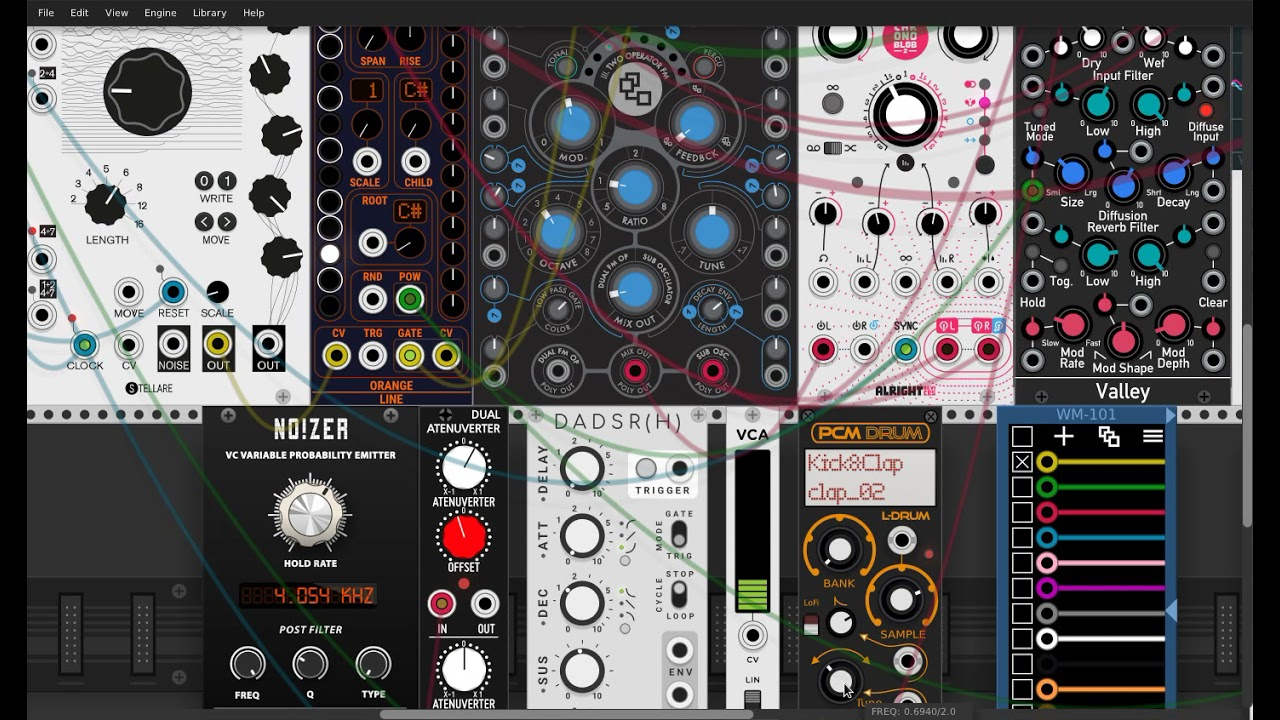Screen dimensions: 1280x720
Task: Open the File menu
Action: [x=46, y=13]
